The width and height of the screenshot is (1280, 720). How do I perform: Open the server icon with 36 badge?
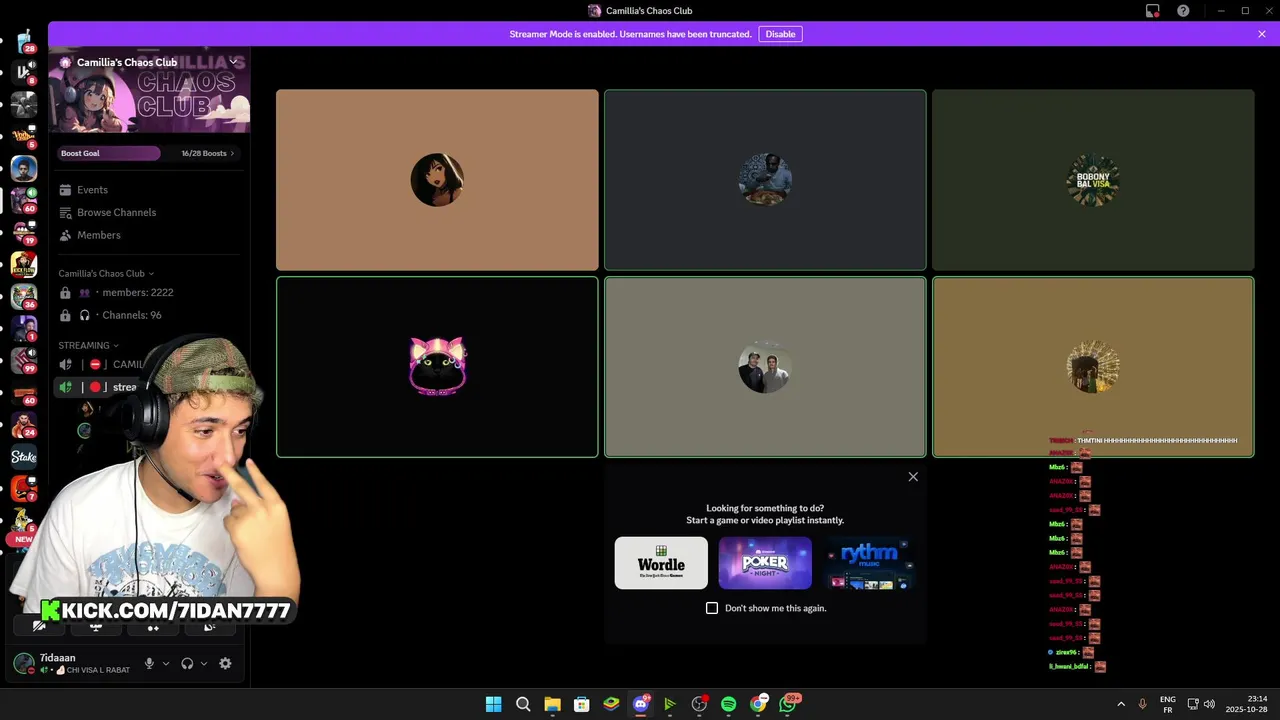click(x=24, y=296)
